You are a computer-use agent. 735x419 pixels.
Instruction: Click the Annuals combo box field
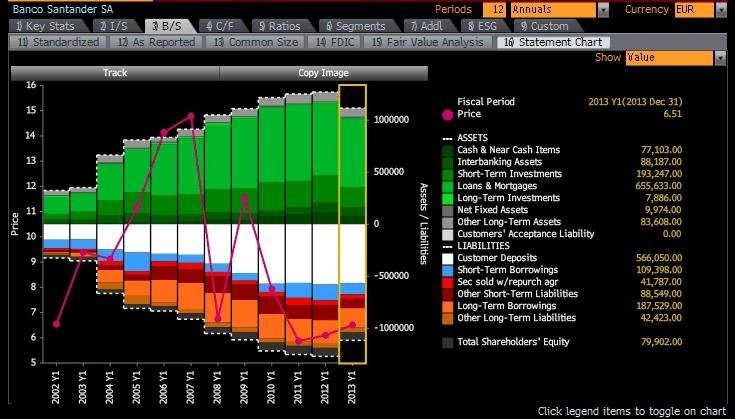coord(553,9)
